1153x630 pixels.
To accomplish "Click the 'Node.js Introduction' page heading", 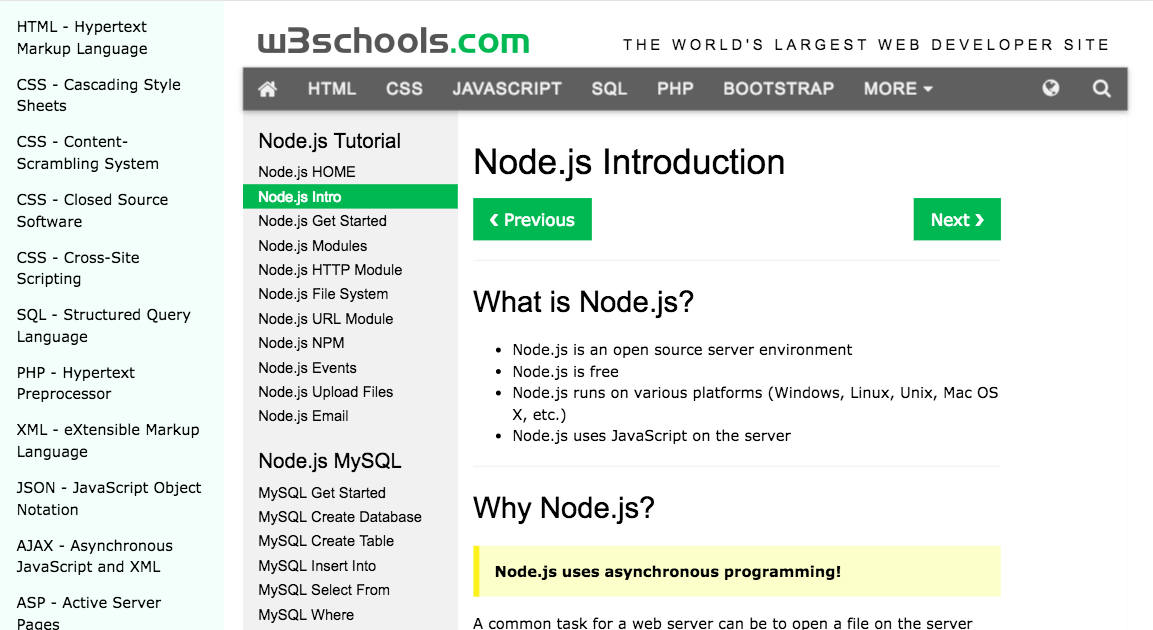I will 629,162.
